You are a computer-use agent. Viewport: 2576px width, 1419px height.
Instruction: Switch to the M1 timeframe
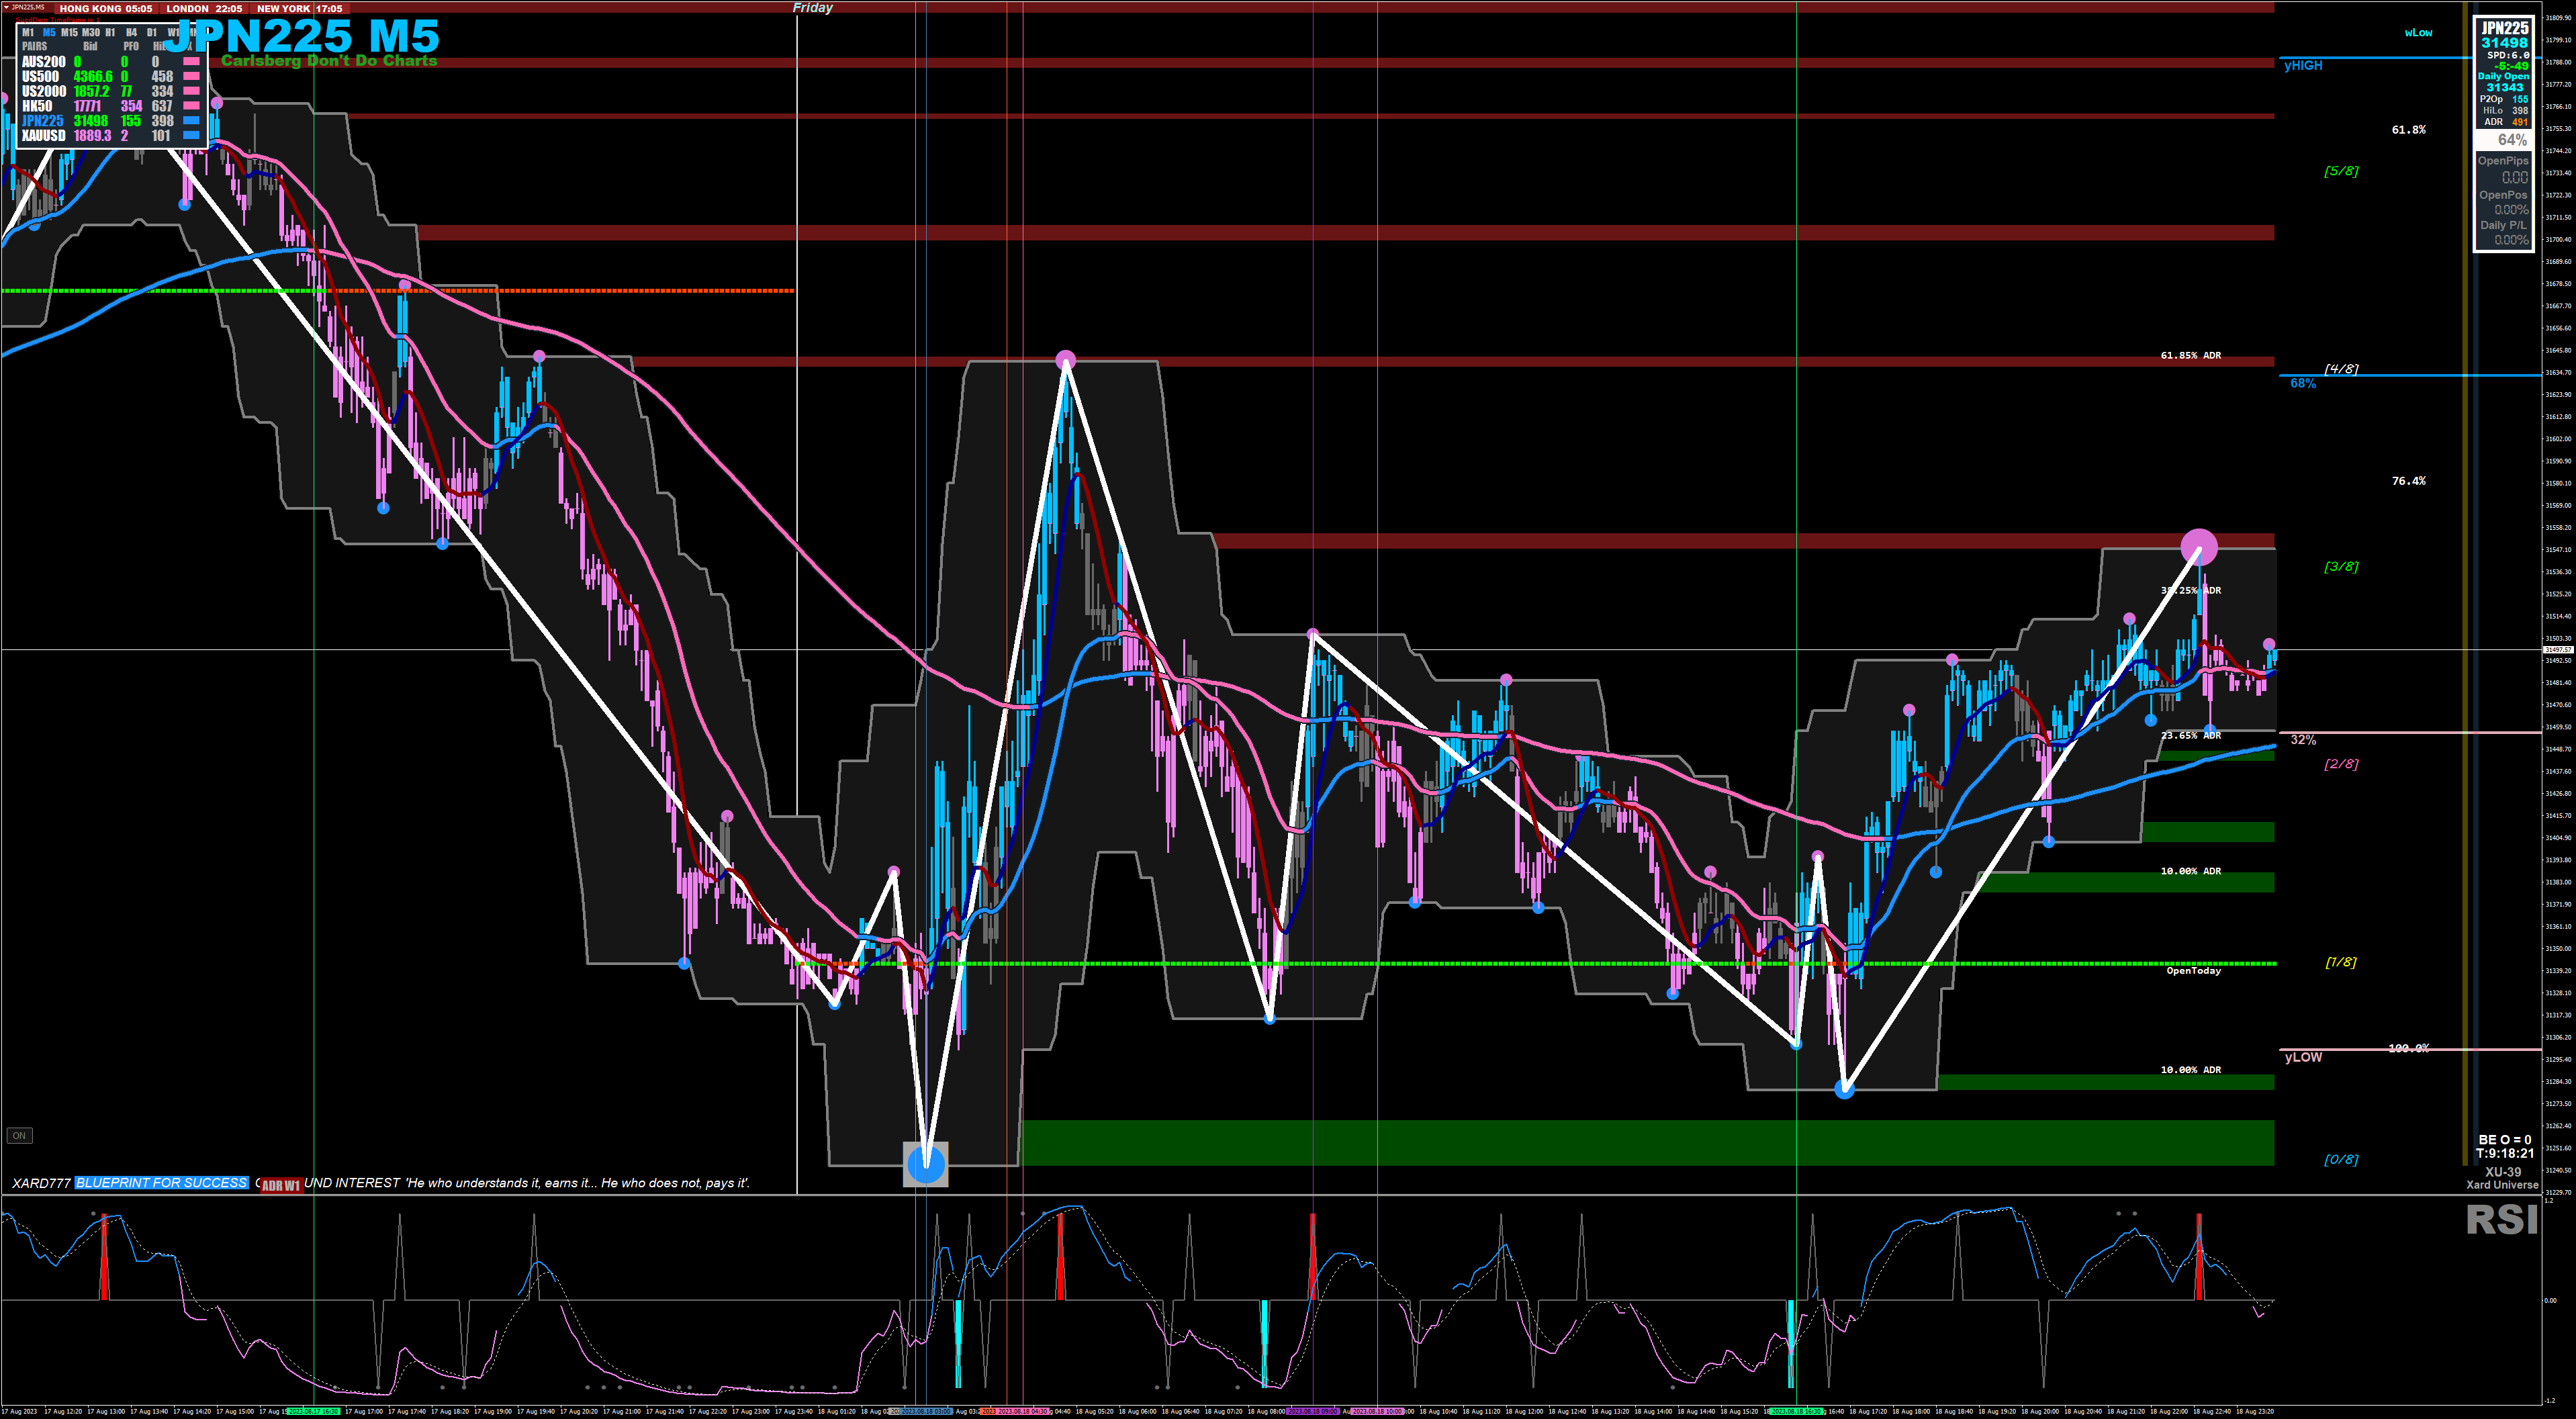click(28, 33)
